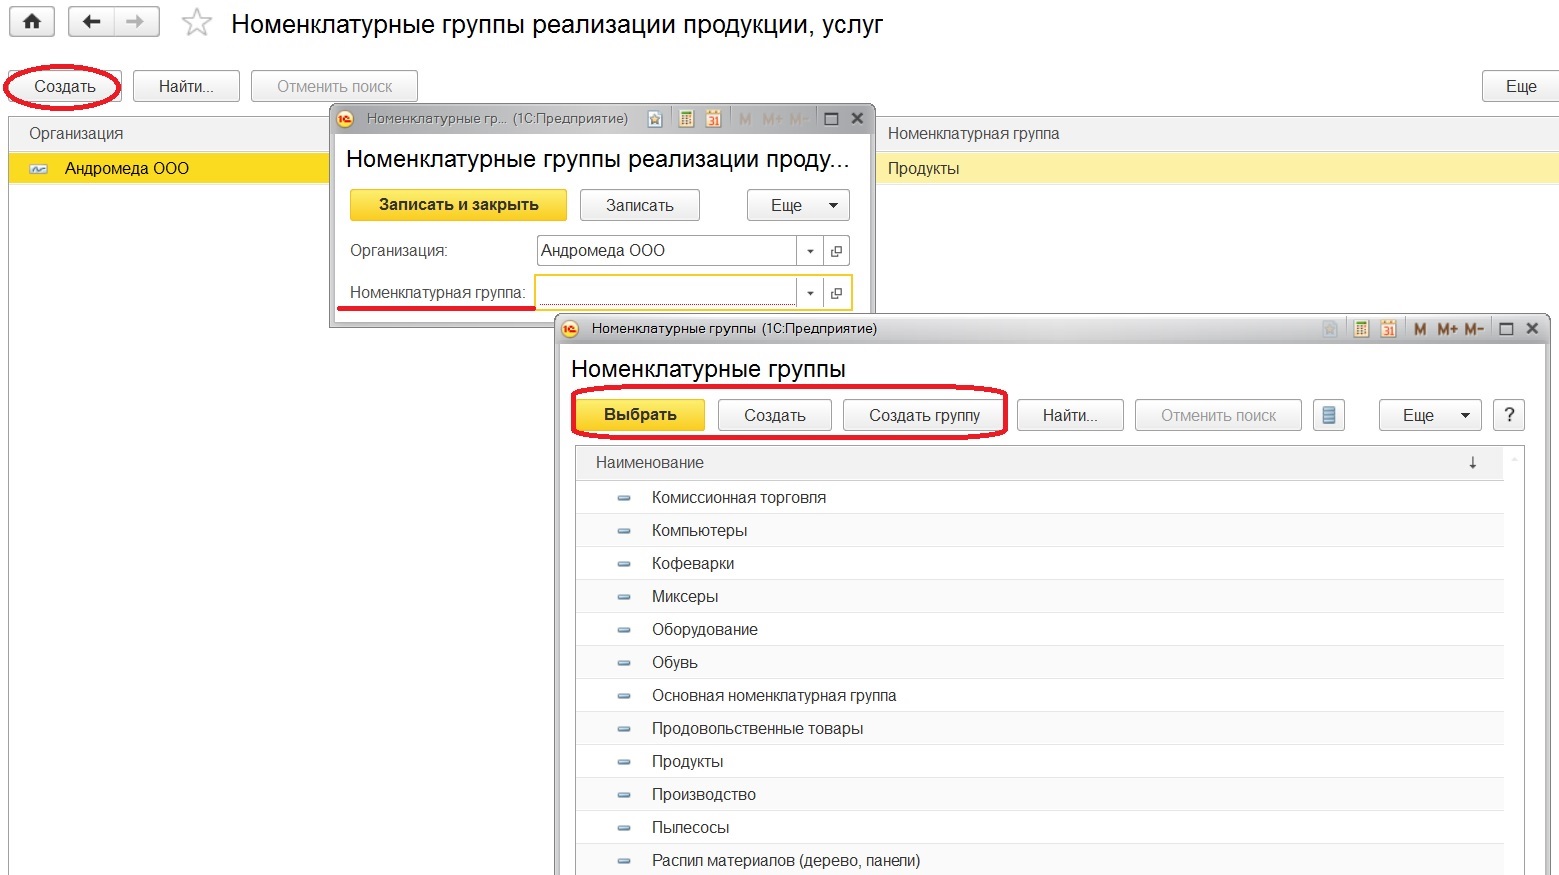Image resolution: width=1559 pixels, height=875 pixels.
Task: Click the M+ memory button in picker
Action: click(x=1447, y=329)
